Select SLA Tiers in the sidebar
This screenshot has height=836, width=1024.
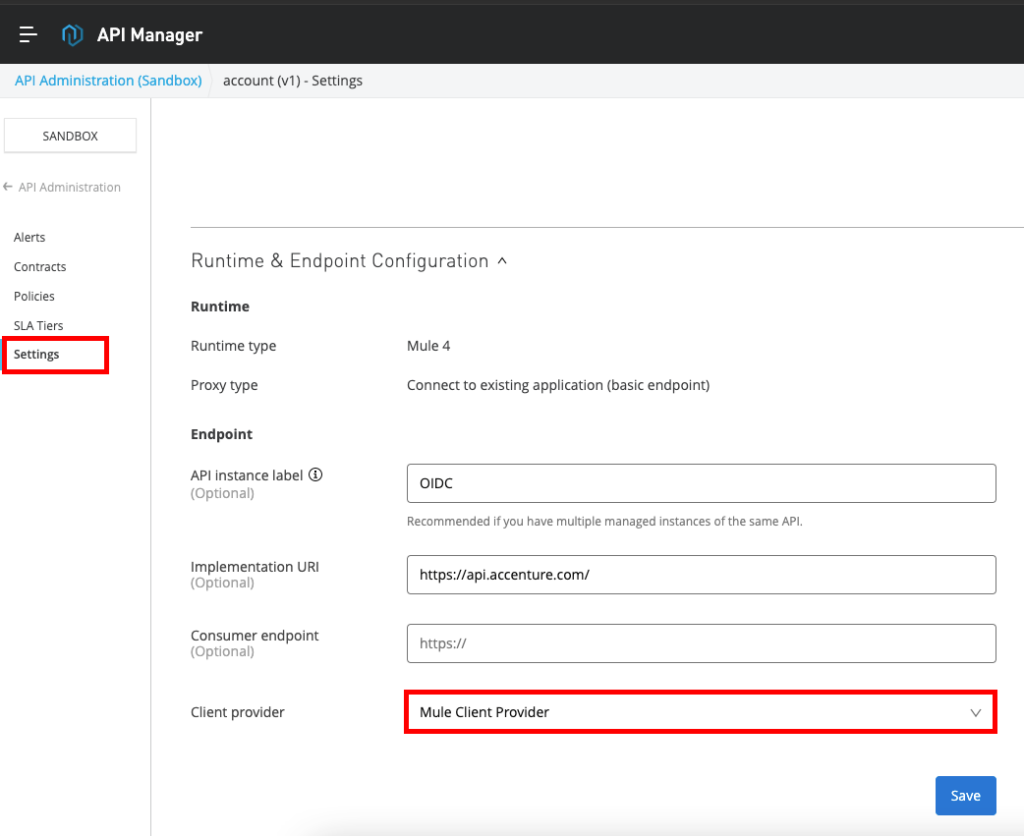pyautogui.click(x=38, y=325)
